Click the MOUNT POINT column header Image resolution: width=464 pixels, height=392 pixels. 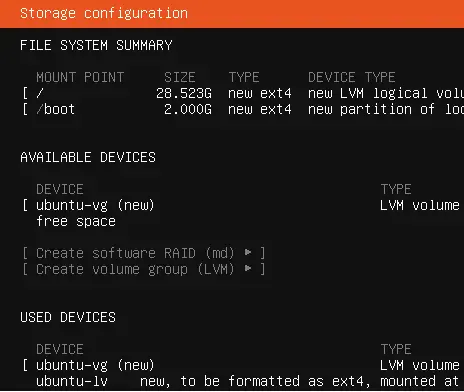(80, 77)
